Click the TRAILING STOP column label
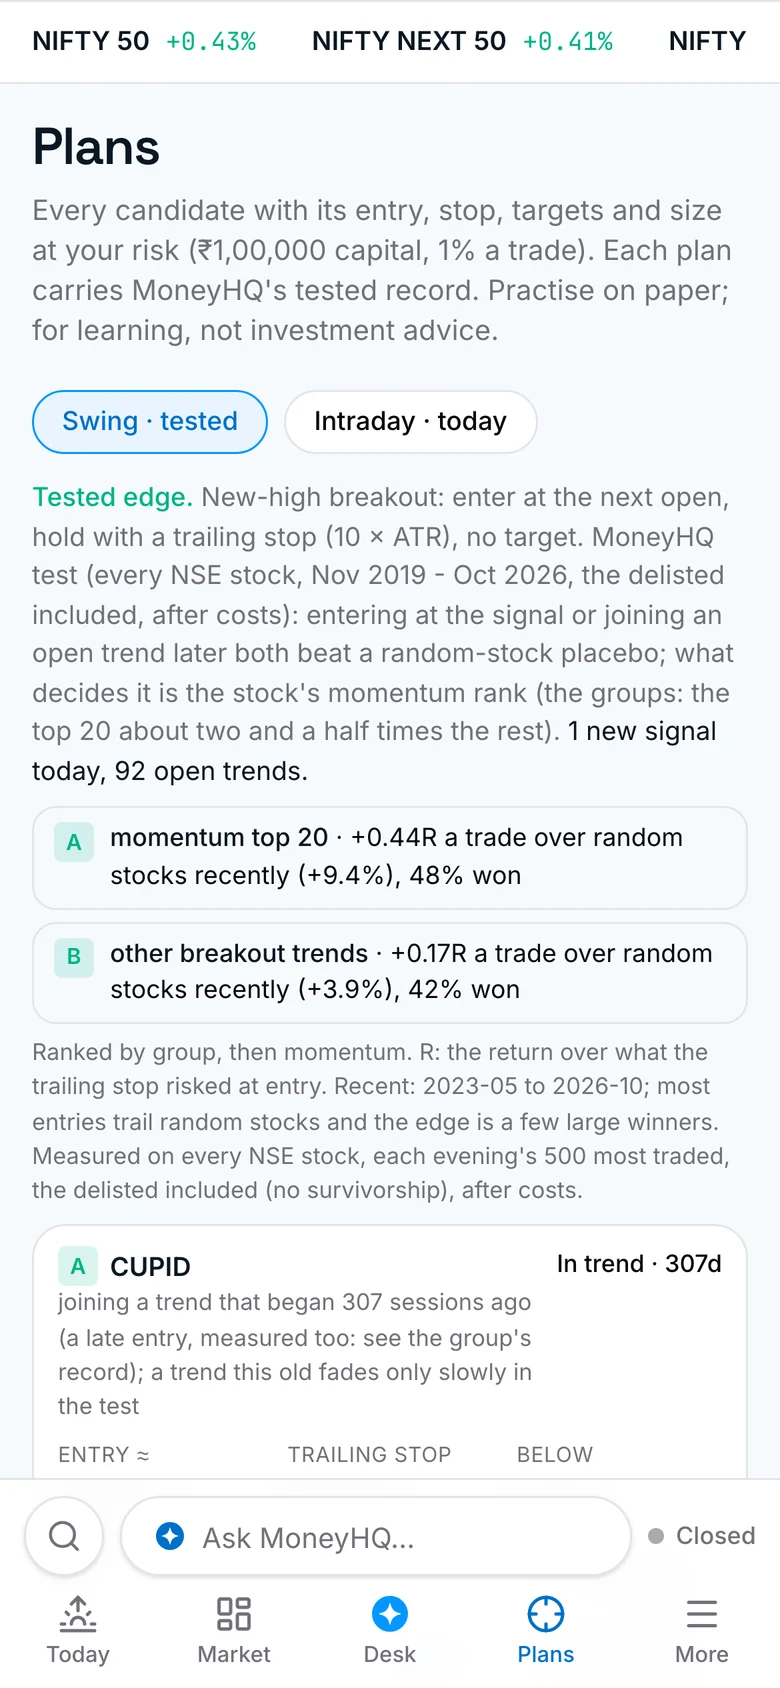 click(x=369, y=1454)
